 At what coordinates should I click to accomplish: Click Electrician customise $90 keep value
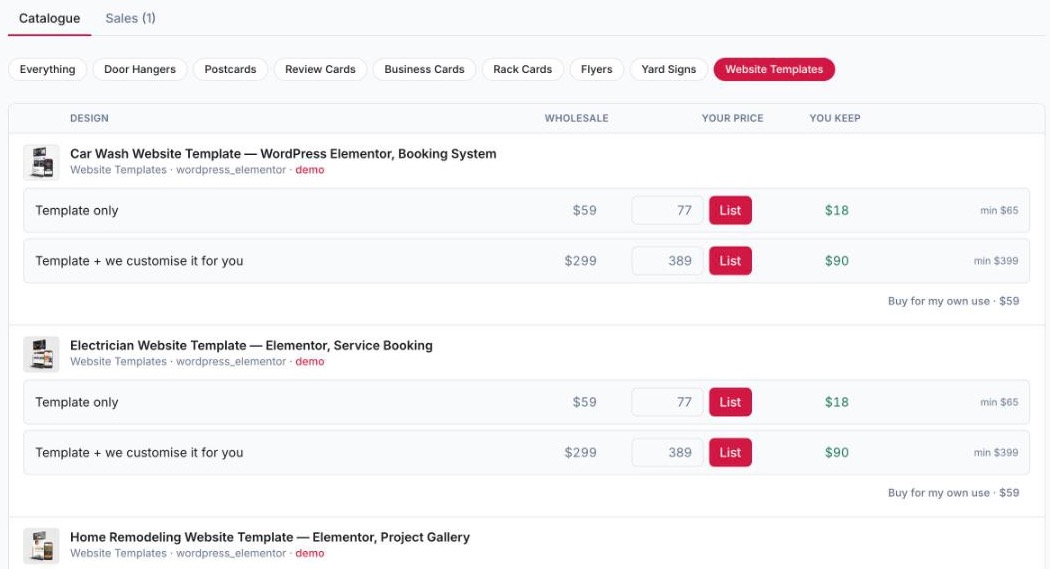pos(837,453)
